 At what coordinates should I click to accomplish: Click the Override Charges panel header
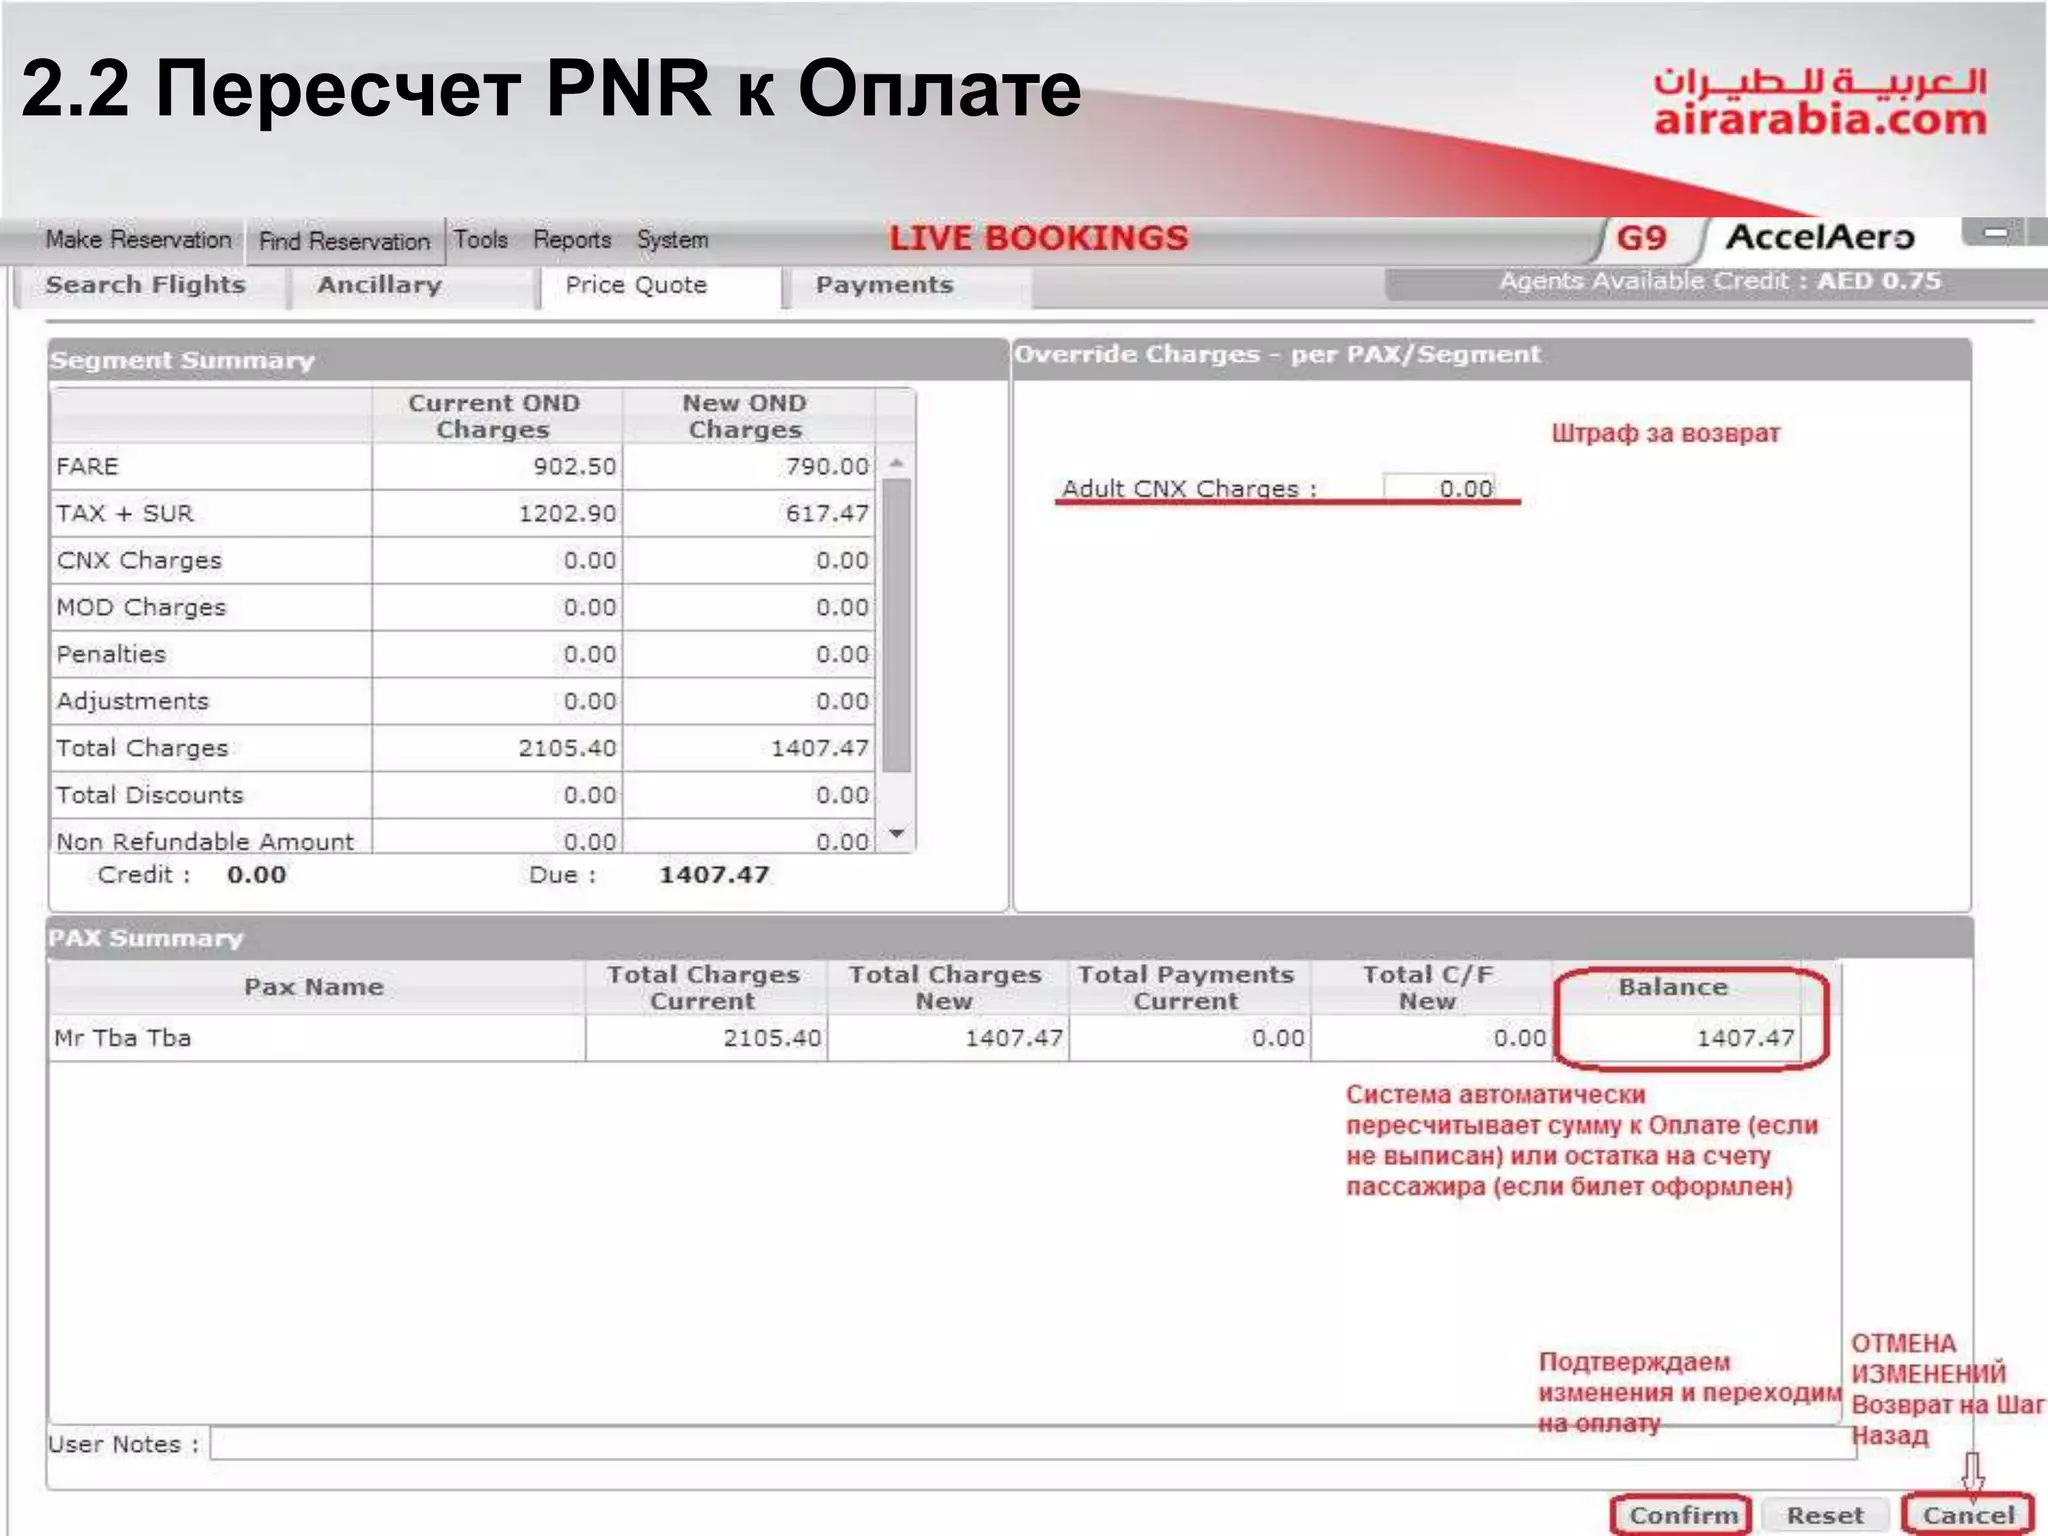1490,357
